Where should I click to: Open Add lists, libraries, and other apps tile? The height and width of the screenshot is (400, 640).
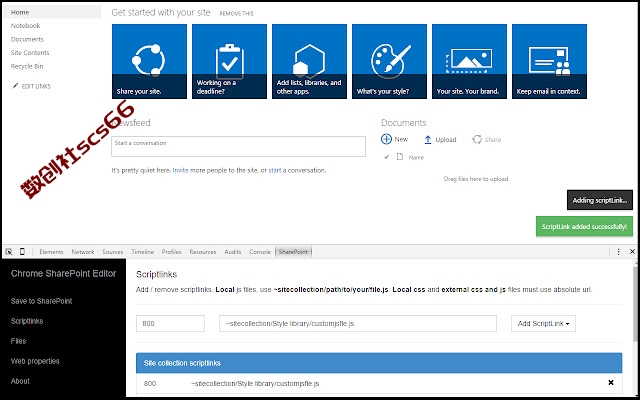tap(309, 61)
